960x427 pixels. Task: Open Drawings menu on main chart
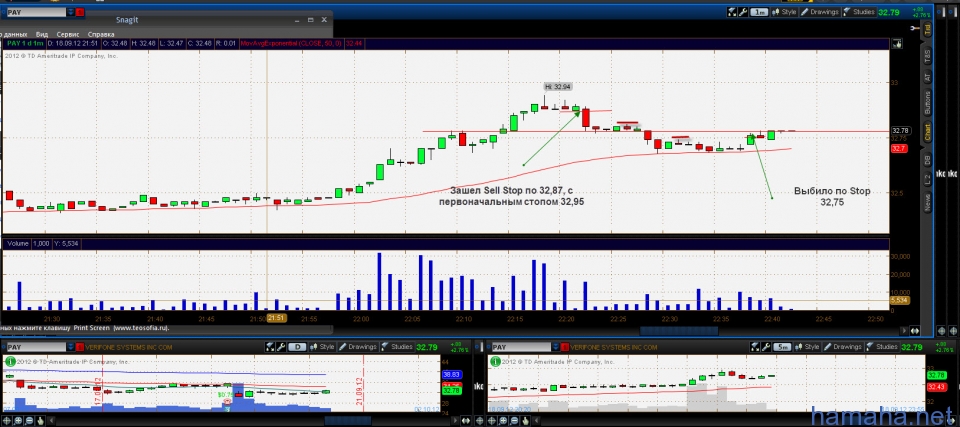tap(820, 12)
